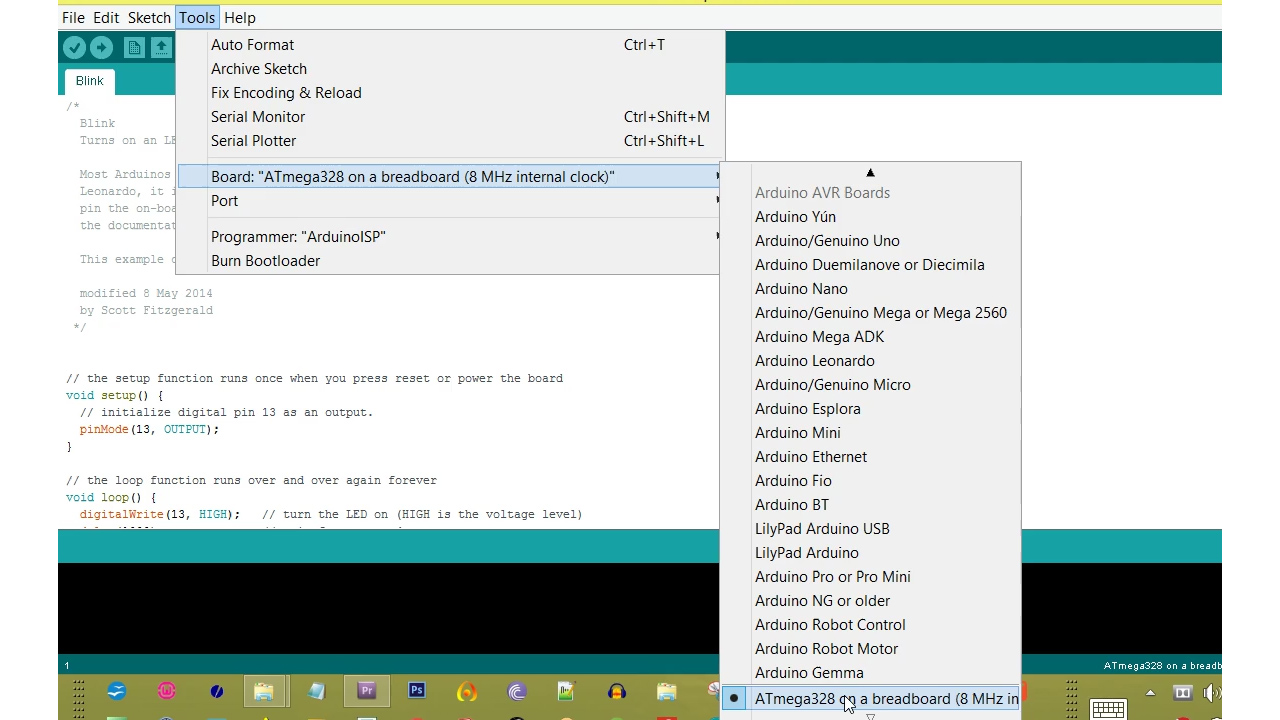Click the 'void loop() {' code line
1280x720 pixels.
pyautogui.click(x=111, y=497)
